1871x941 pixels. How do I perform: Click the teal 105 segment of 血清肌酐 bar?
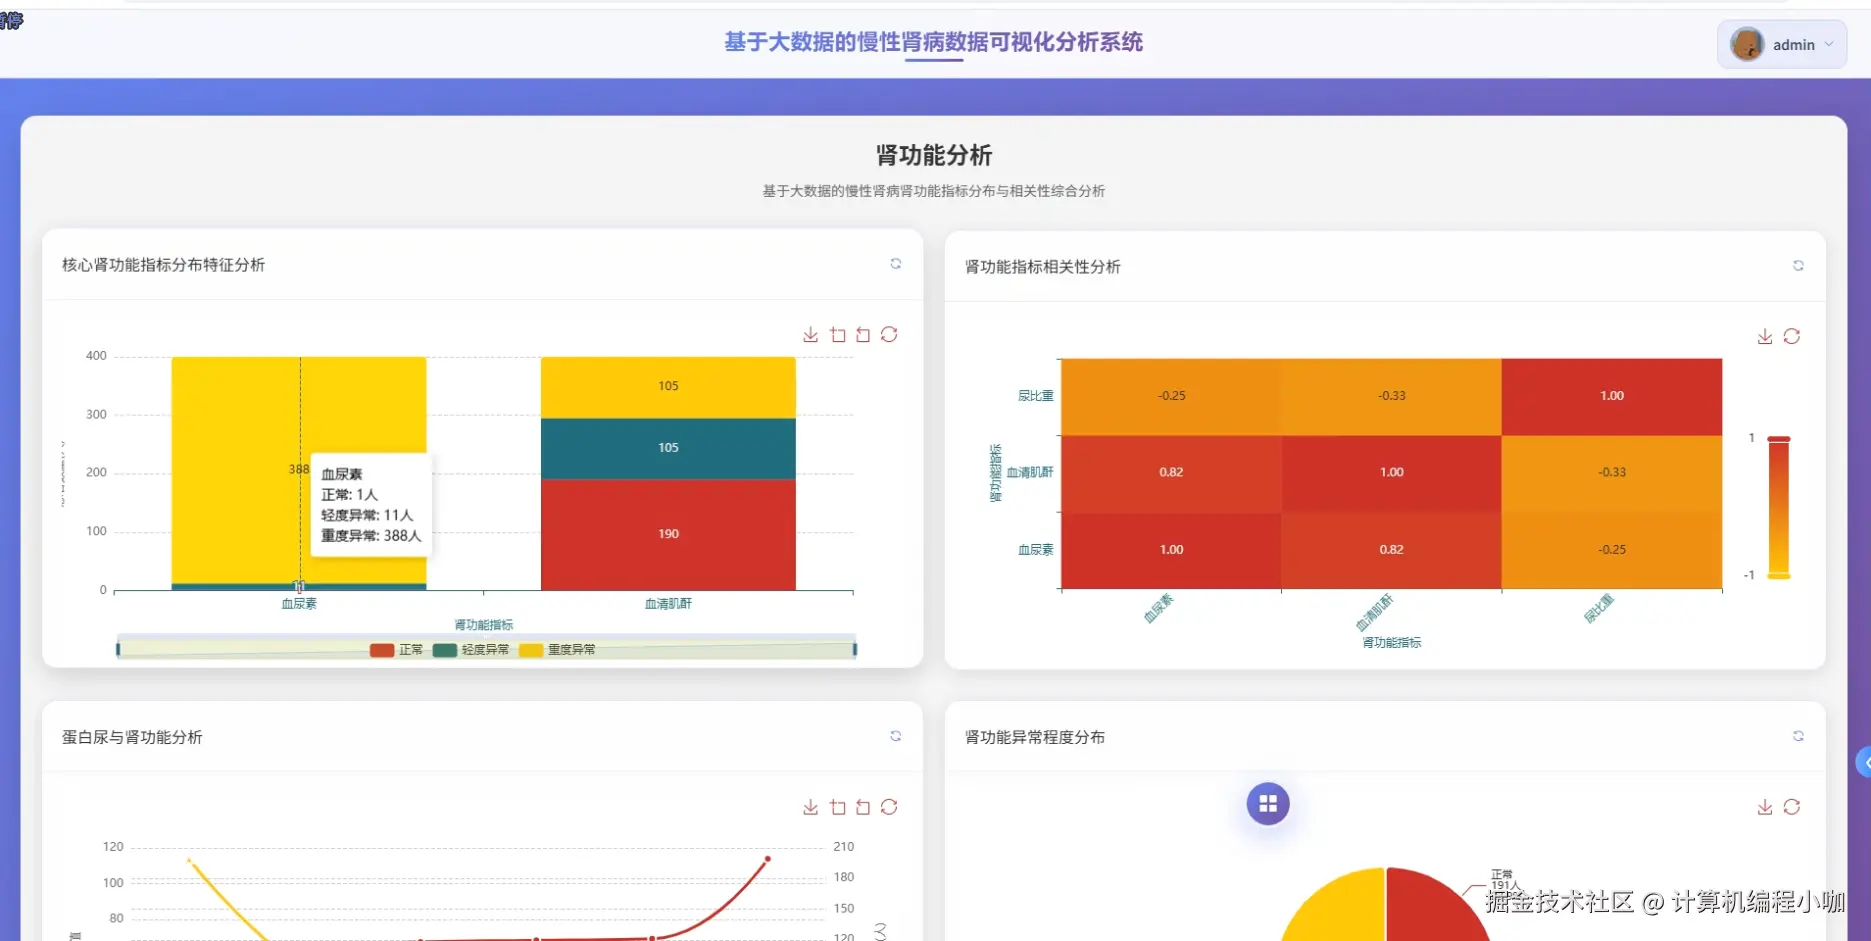click(x=668, y=448)
